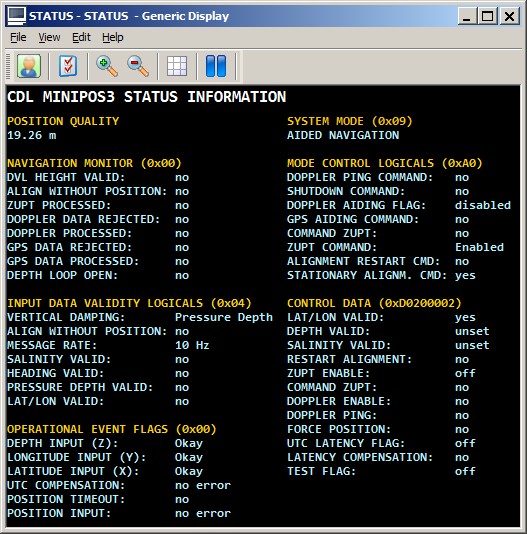Toggle the grid display icon
Screen dimensions: 527x534
pos(177,66)
